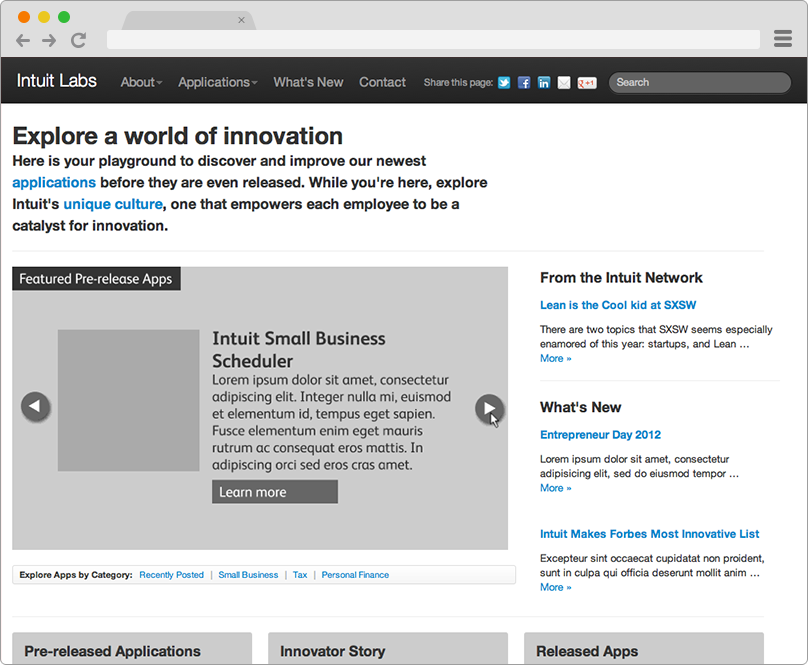
Task: Click the 'Share this page:' label
Action: tap(458, 83)
